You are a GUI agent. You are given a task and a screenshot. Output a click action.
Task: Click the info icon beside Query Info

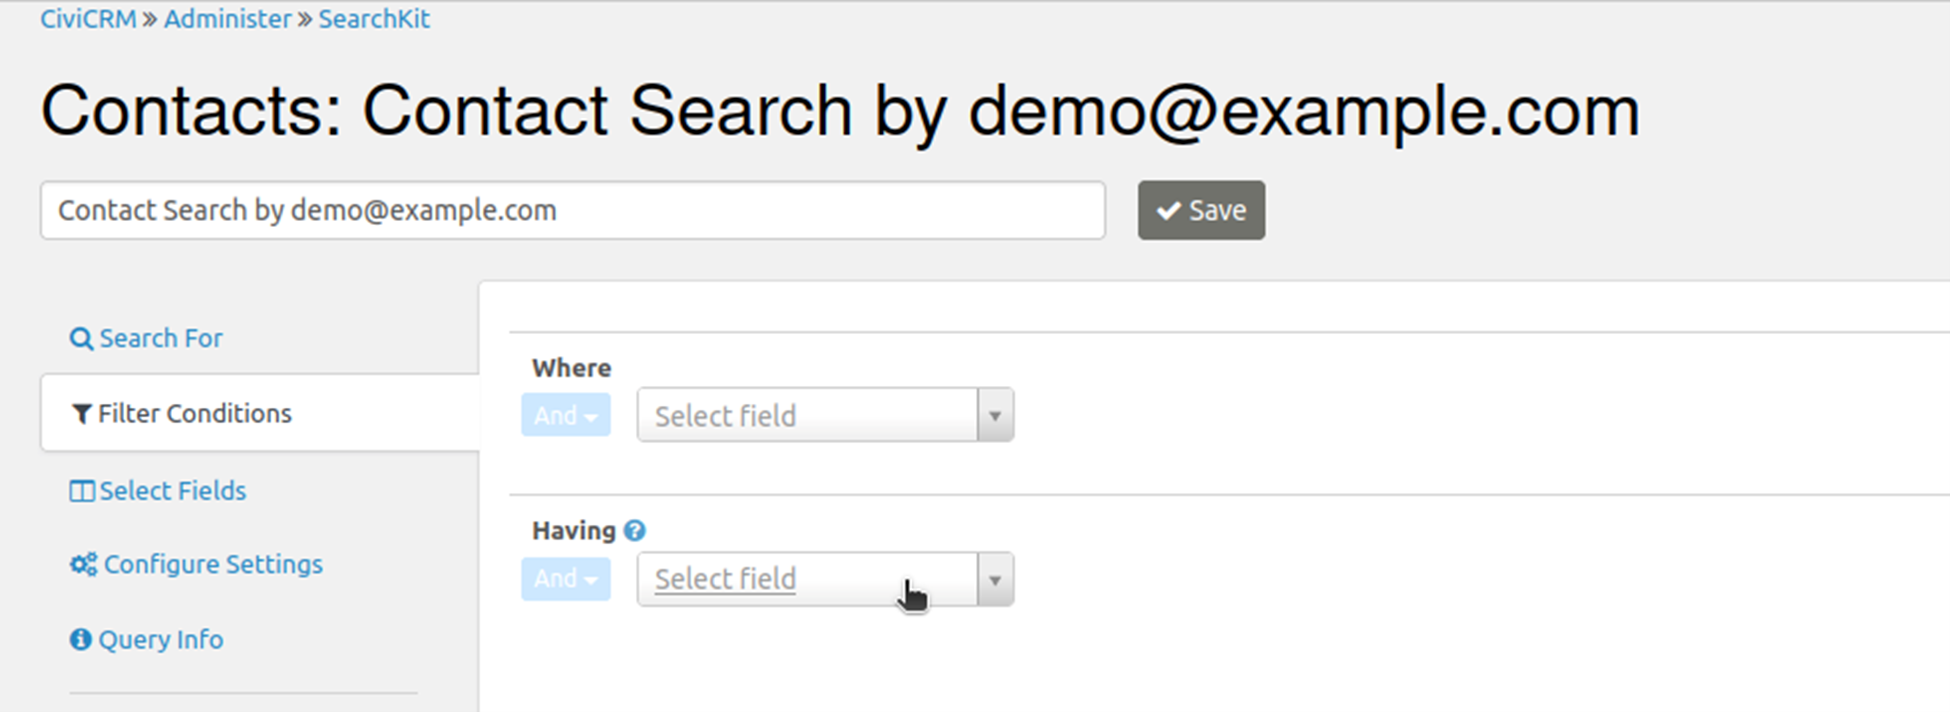tap(81, 640)
